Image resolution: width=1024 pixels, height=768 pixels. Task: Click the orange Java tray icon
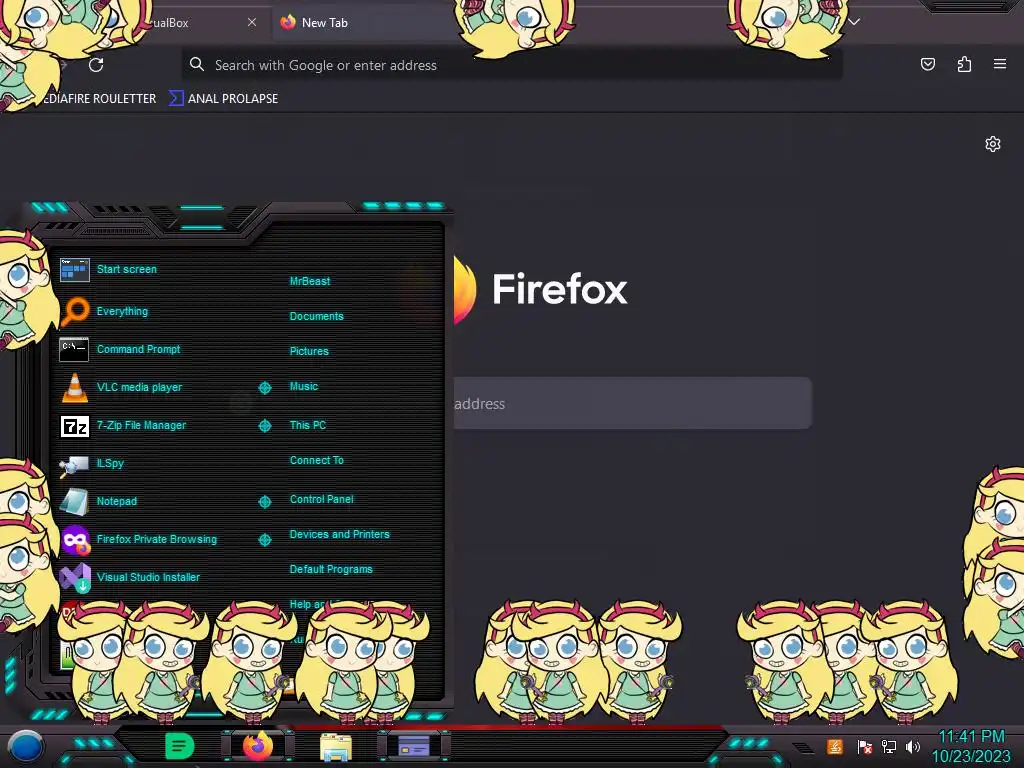(835, 746)
